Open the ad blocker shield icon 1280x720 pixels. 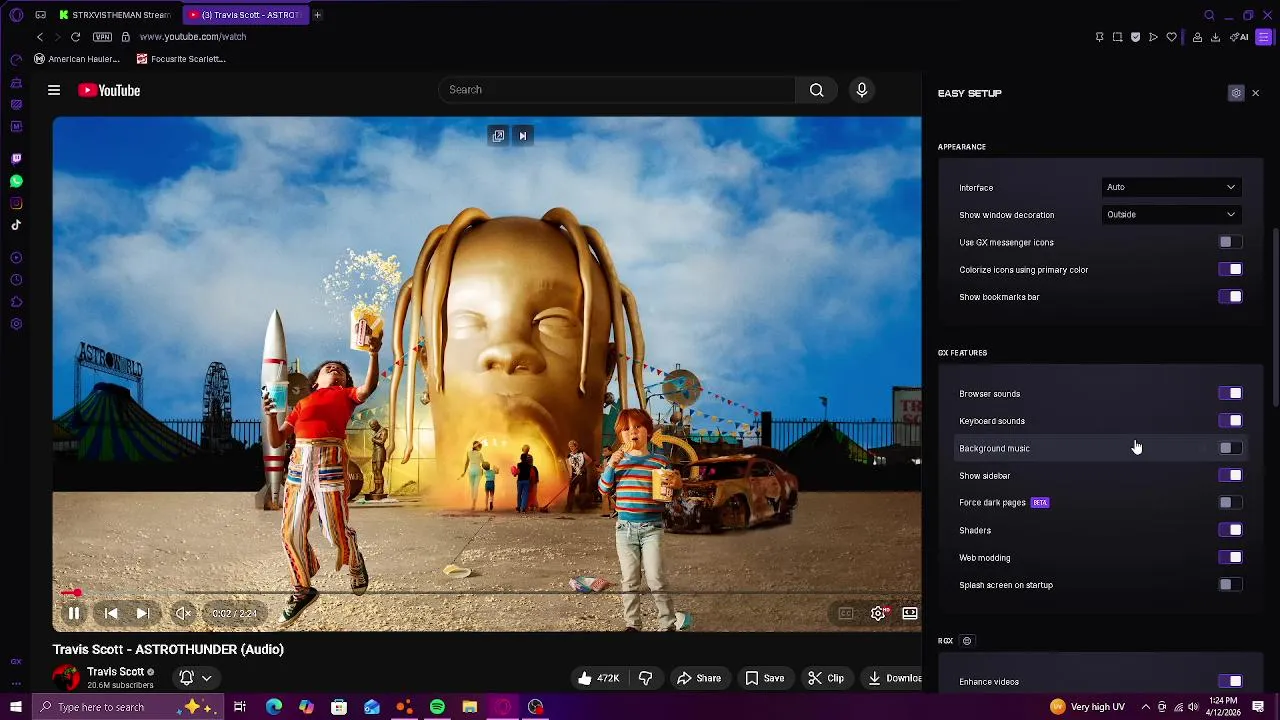coord(1135,37)
